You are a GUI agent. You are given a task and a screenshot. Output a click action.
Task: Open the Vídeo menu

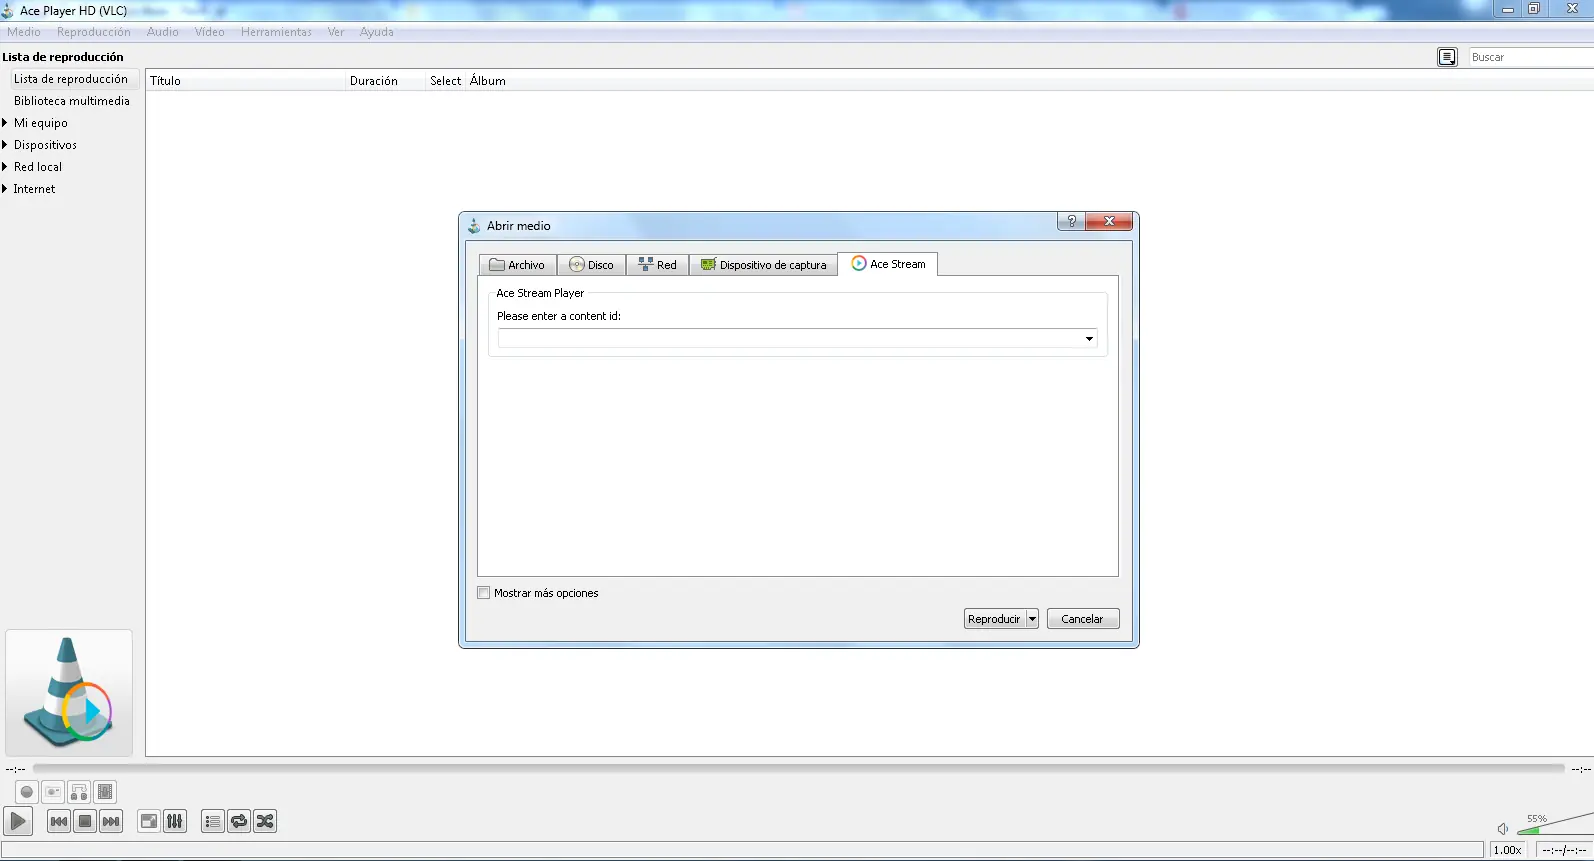coord(210,32)
